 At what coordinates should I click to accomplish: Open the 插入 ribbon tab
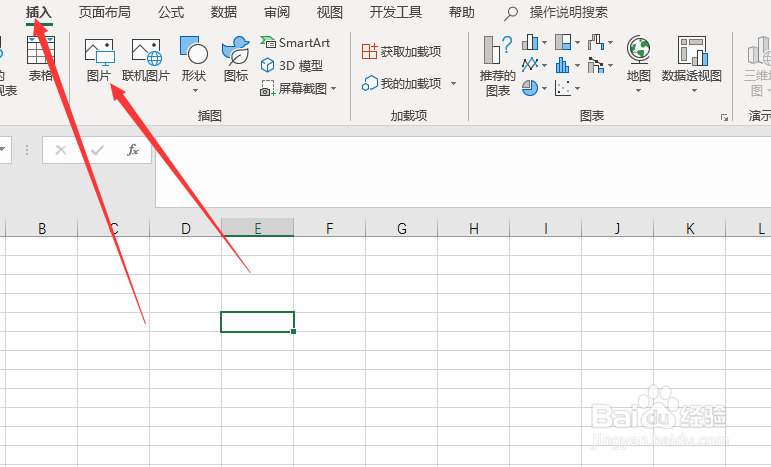coord(39,12)
